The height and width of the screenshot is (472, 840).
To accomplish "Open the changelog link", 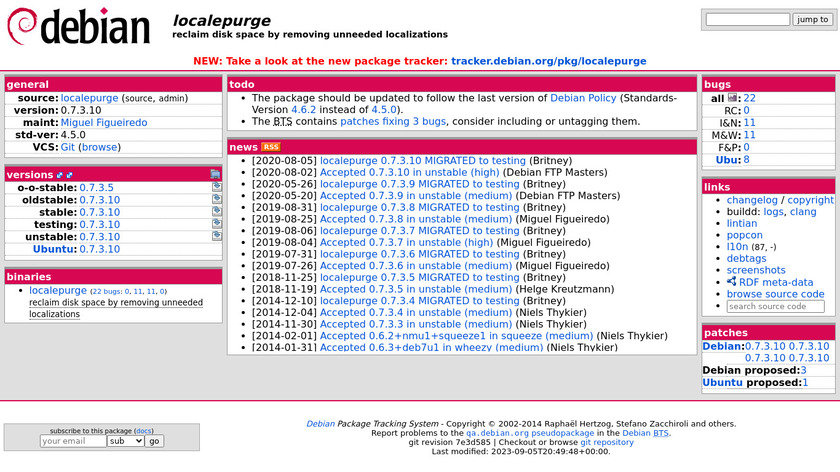I will pos(752,200).
